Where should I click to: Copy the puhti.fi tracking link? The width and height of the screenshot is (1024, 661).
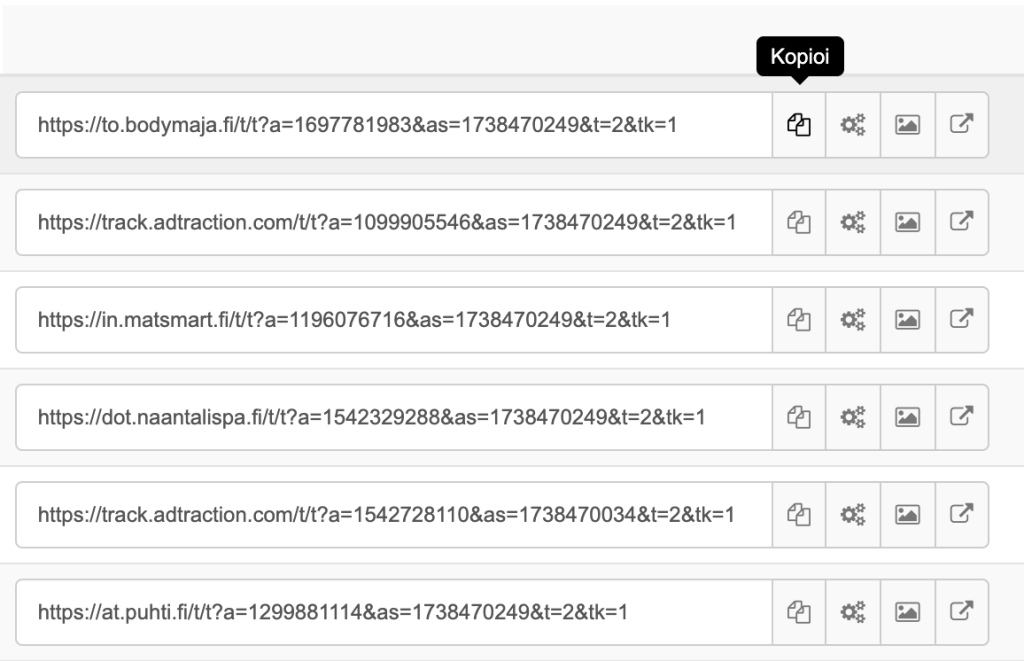[798, 611]
